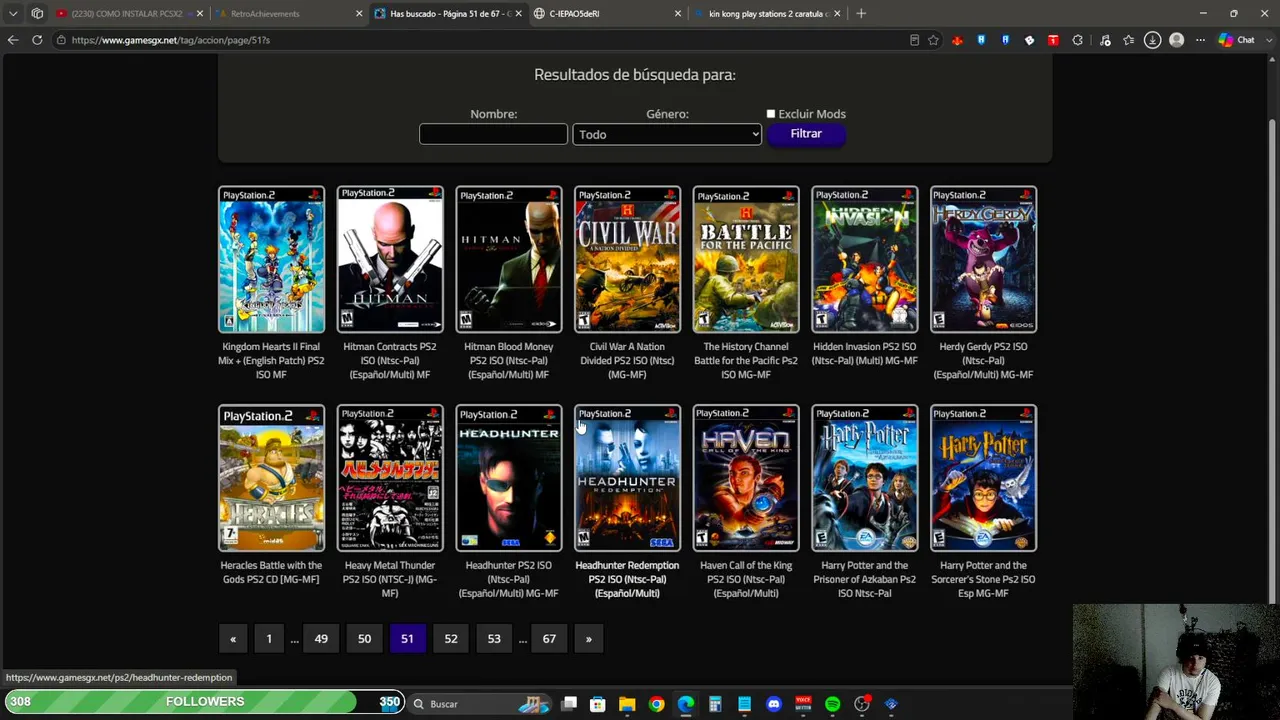
Task: Open the Copilot Chat button
Action: click(1236, 40)
